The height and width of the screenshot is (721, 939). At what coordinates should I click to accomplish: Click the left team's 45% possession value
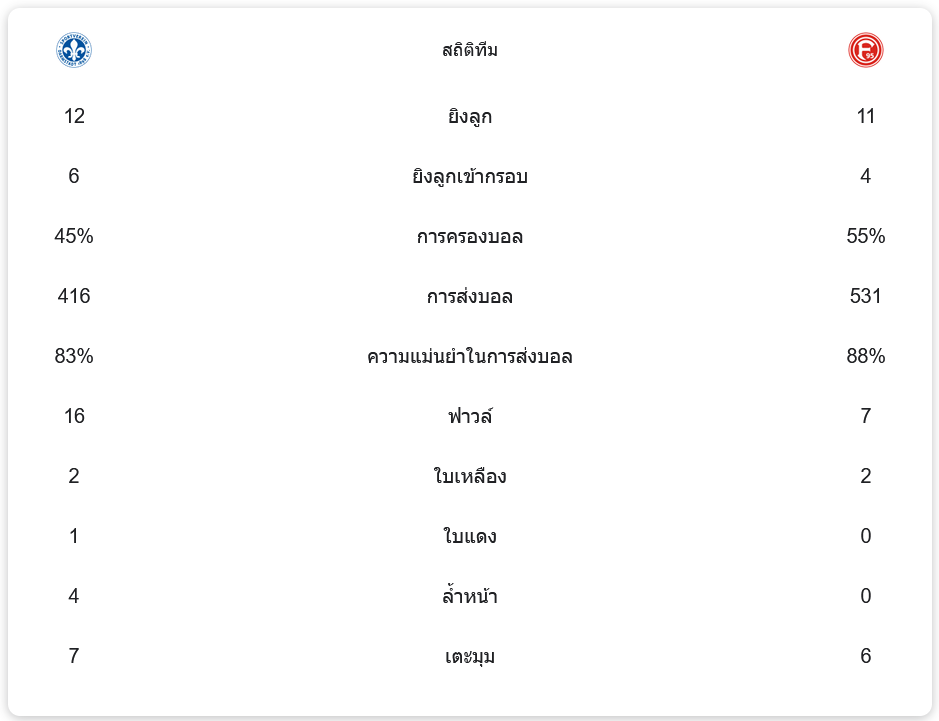(x=74, y=236)
